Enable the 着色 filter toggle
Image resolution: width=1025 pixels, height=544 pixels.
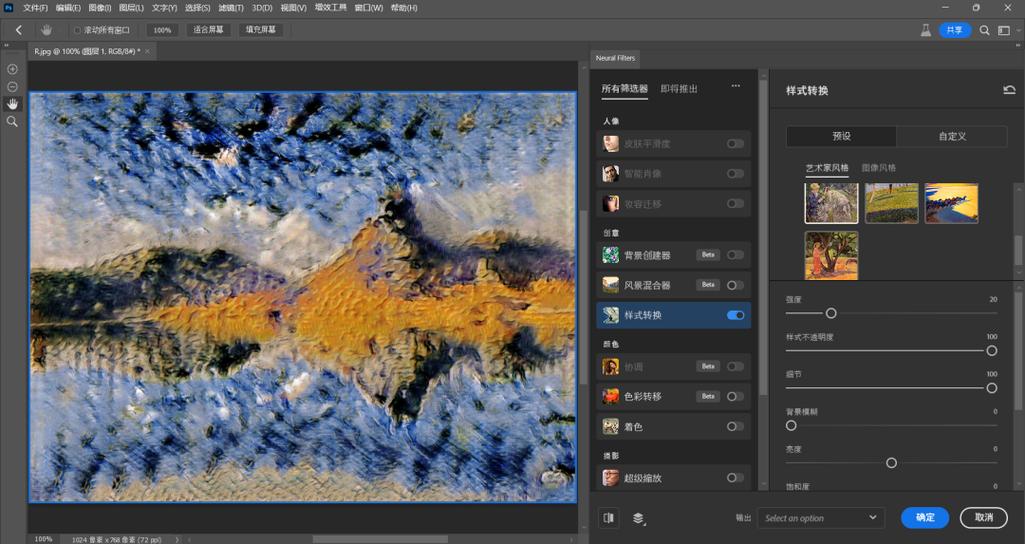(735, 426)
